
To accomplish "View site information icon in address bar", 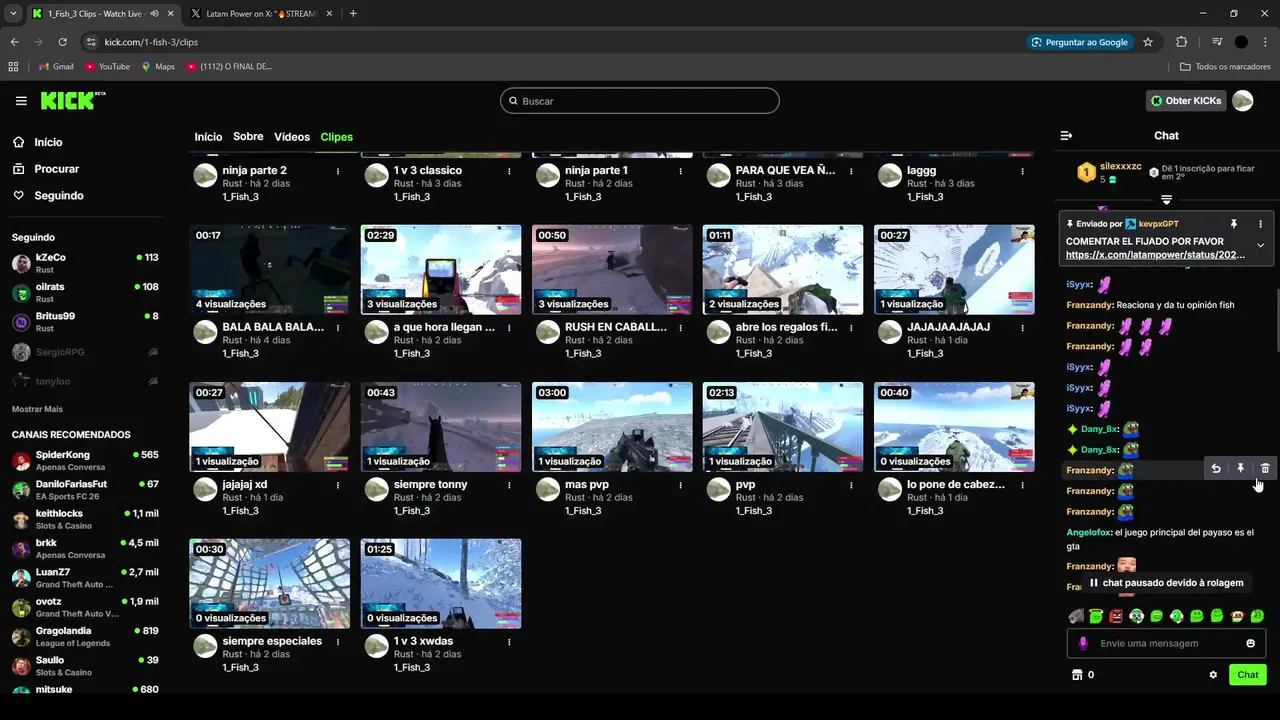I will point(91,42).
